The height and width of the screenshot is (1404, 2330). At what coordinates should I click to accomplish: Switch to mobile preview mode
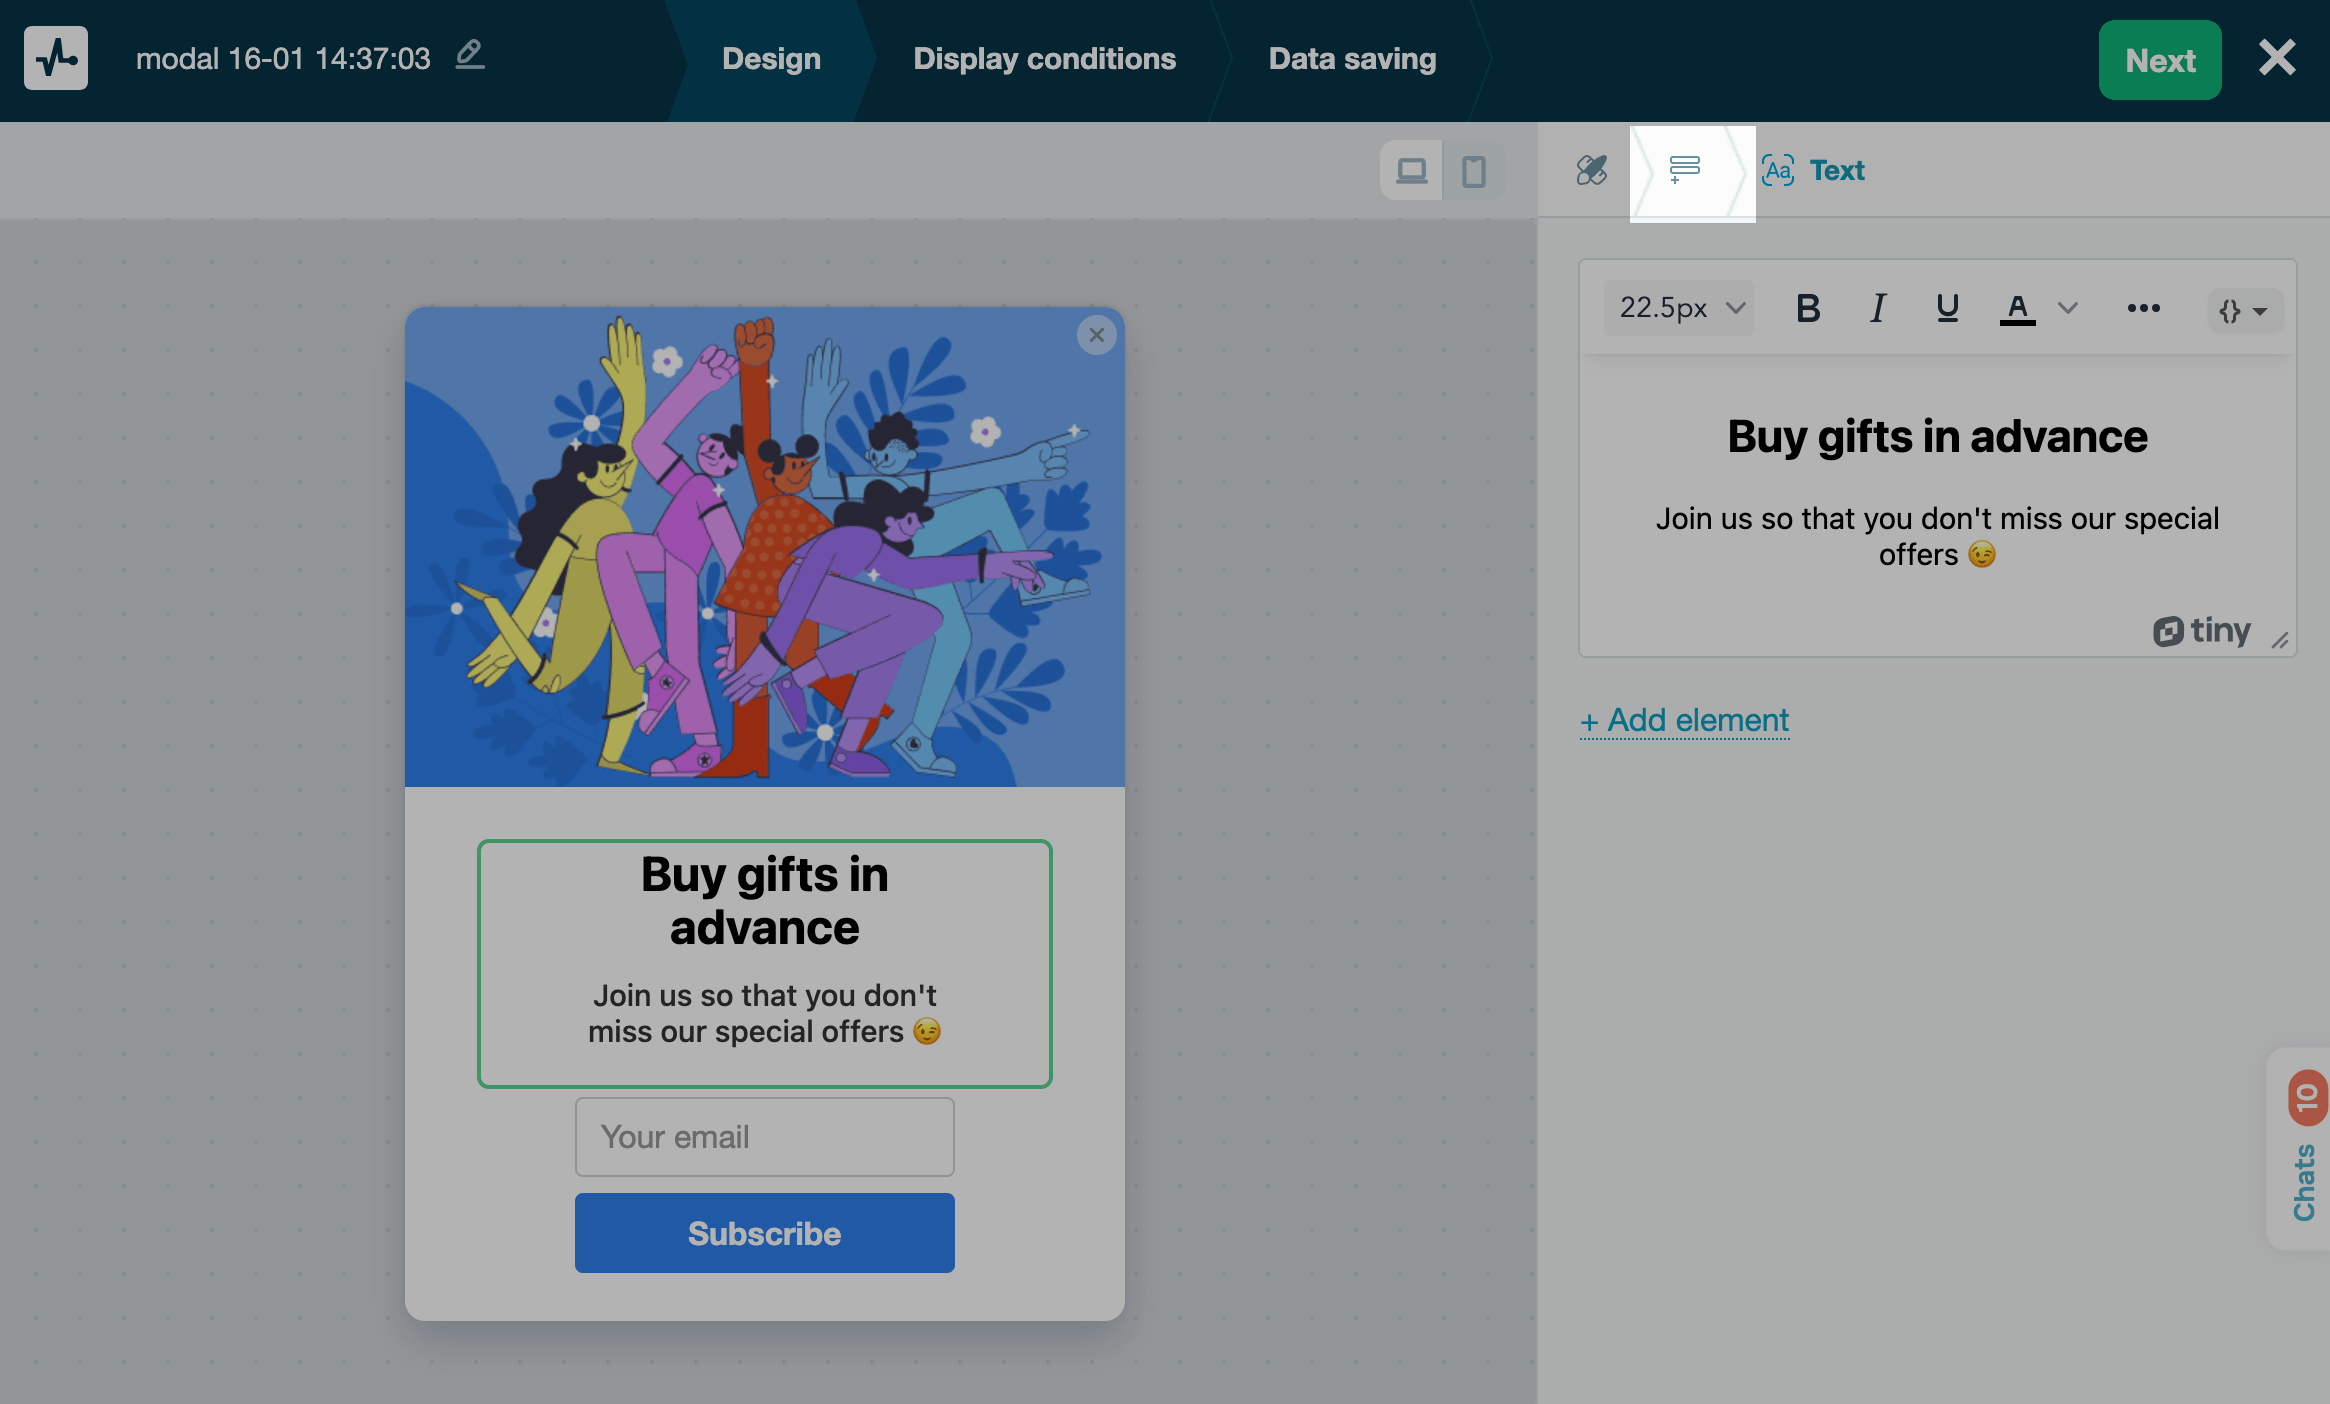click(1473, 171)
